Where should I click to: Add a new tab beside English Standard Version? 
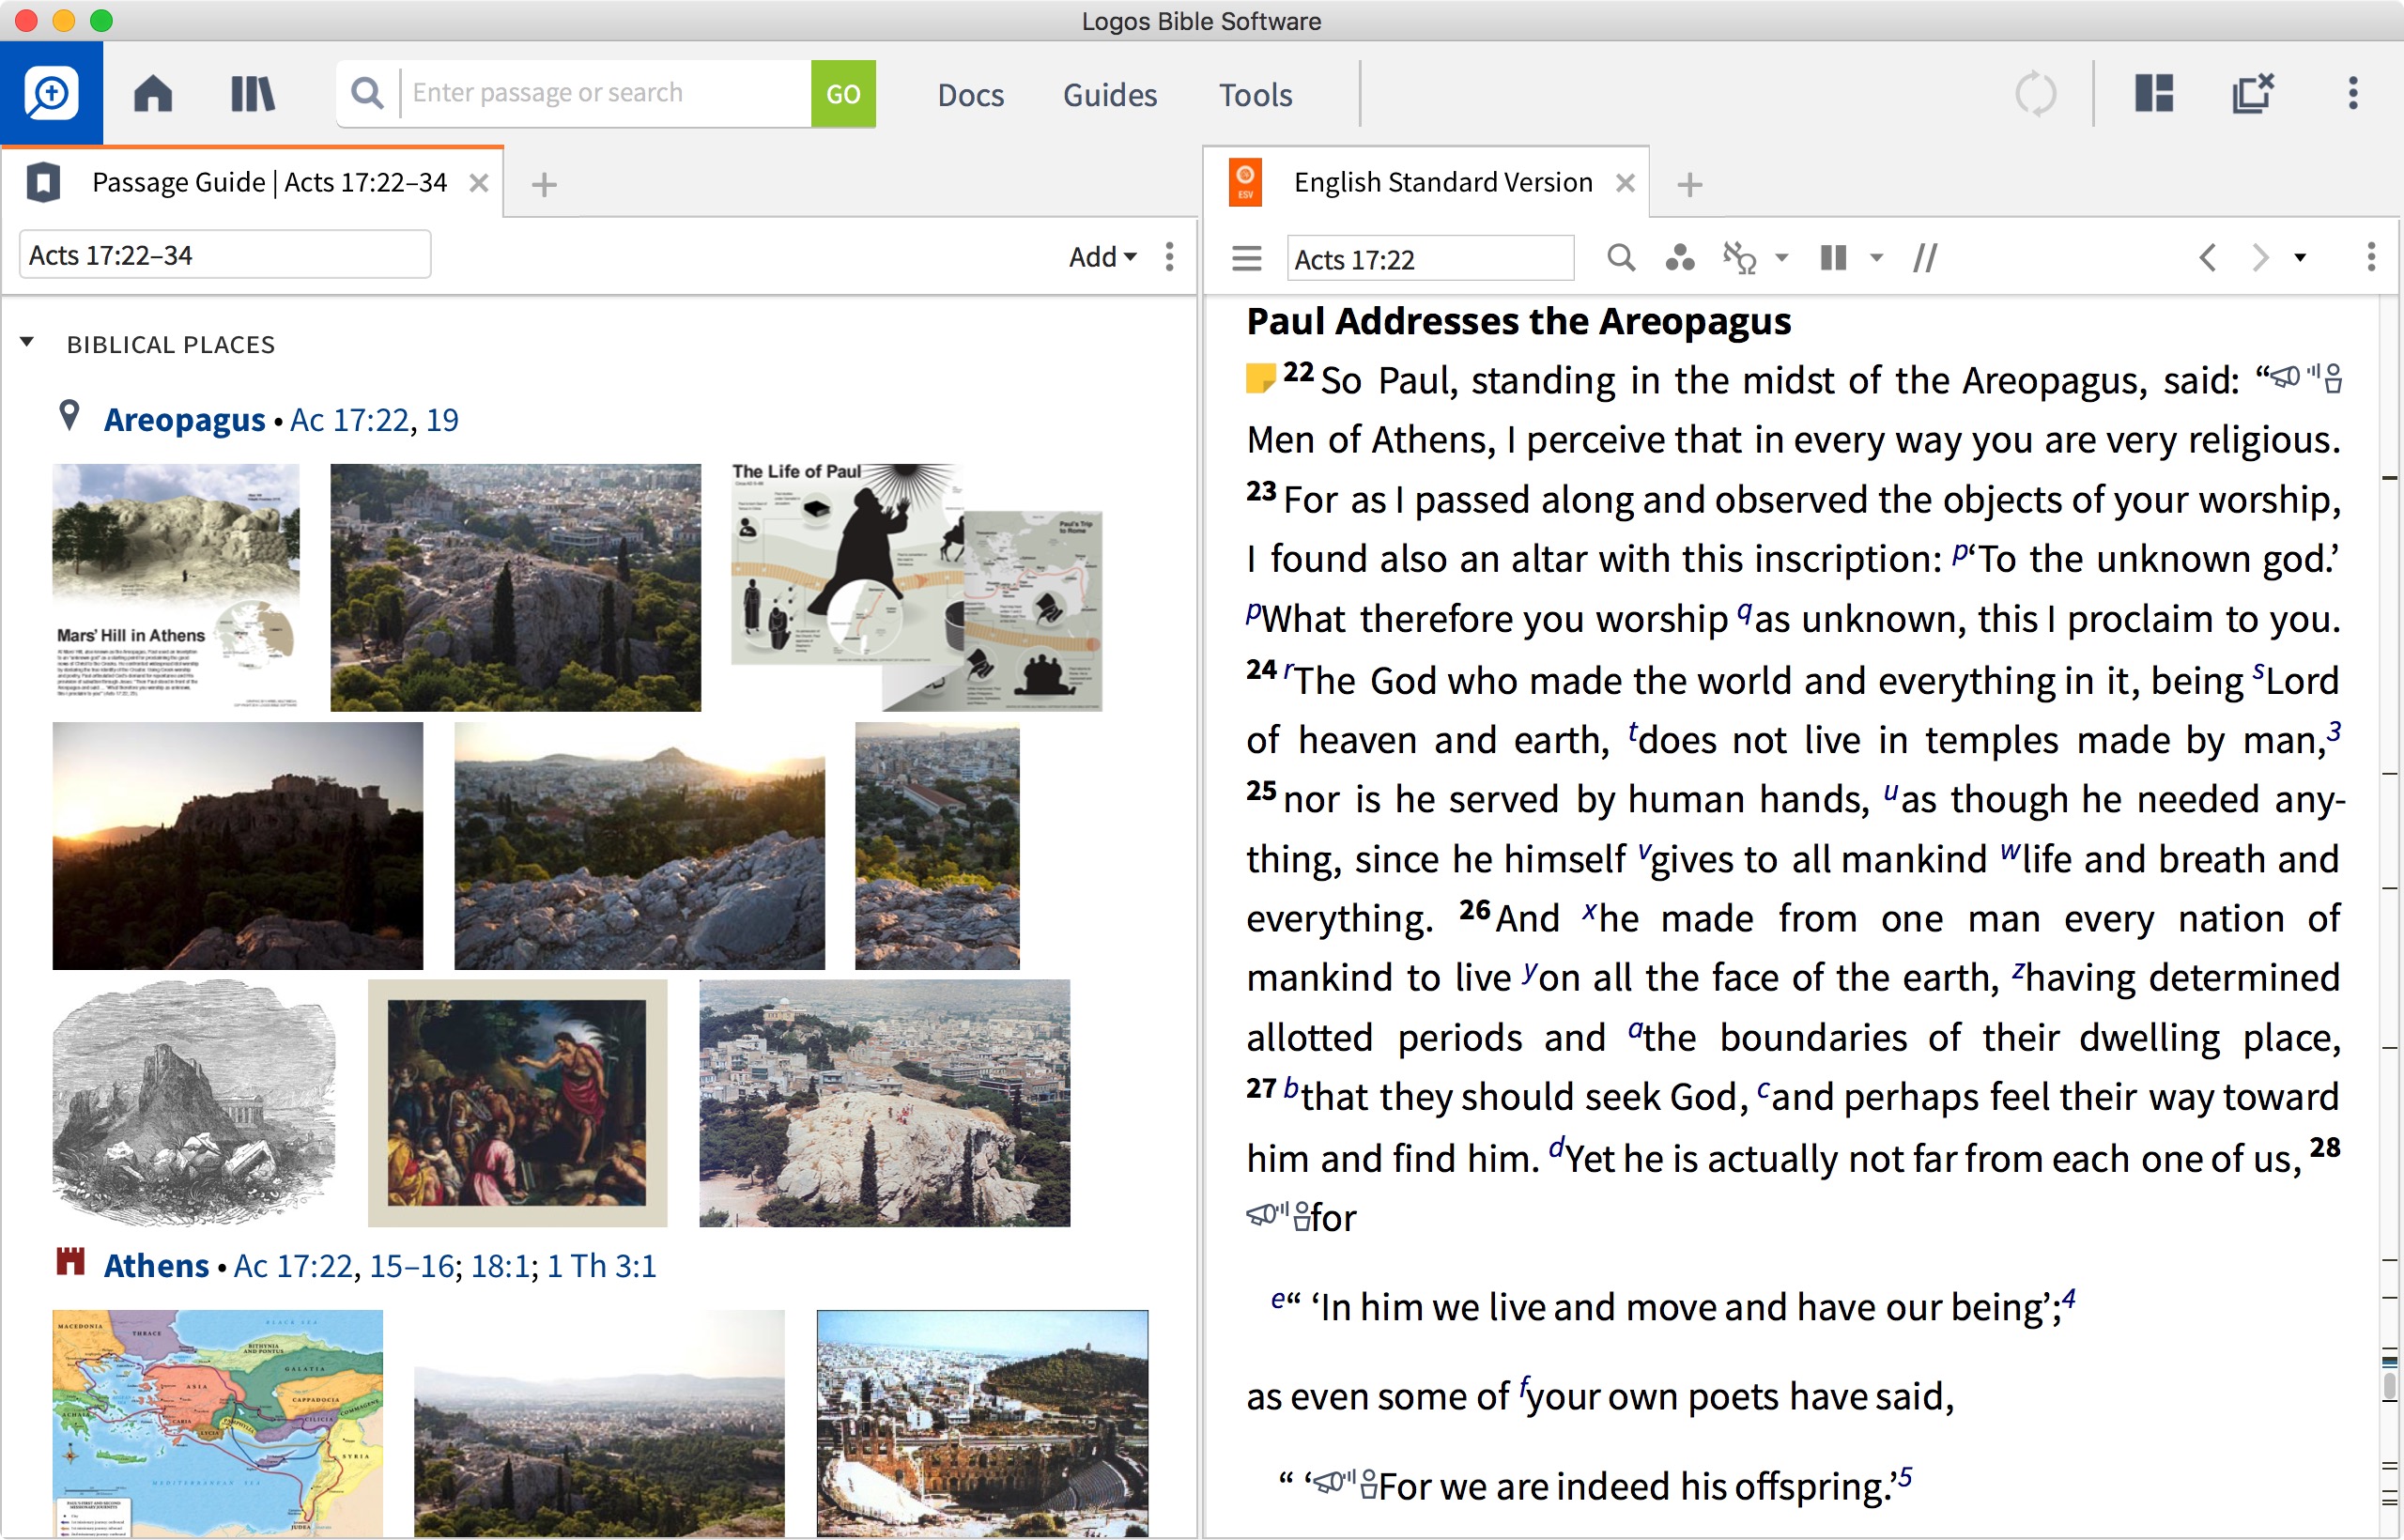click(x=1690, y=184)
